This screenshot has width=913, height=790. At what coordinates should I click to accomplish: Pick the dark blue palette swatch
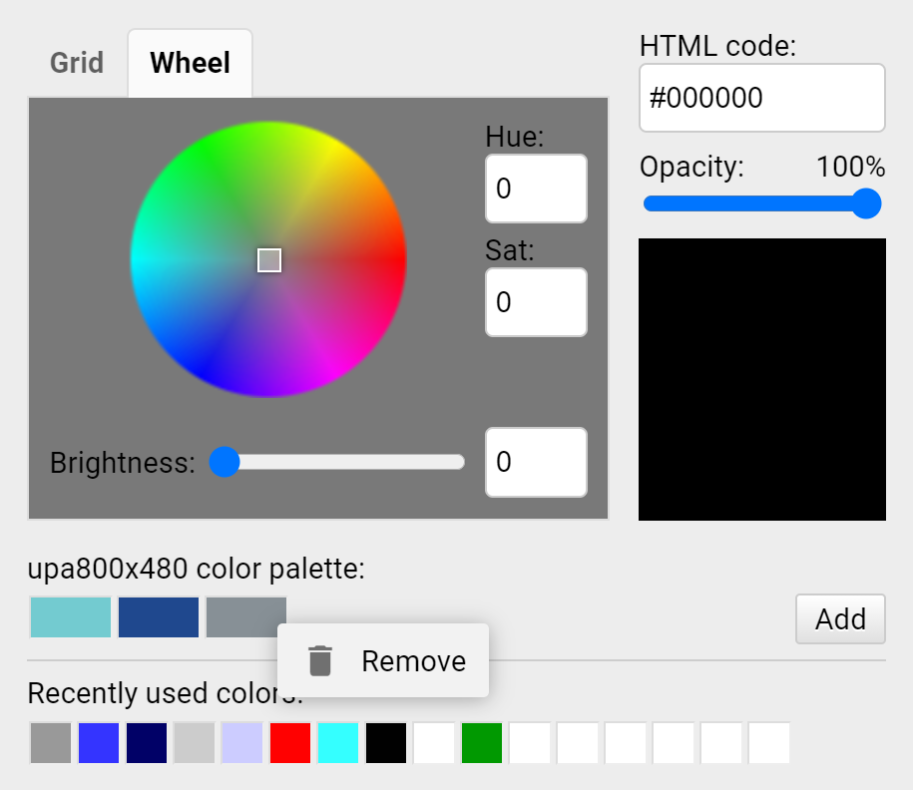[158, 617]
